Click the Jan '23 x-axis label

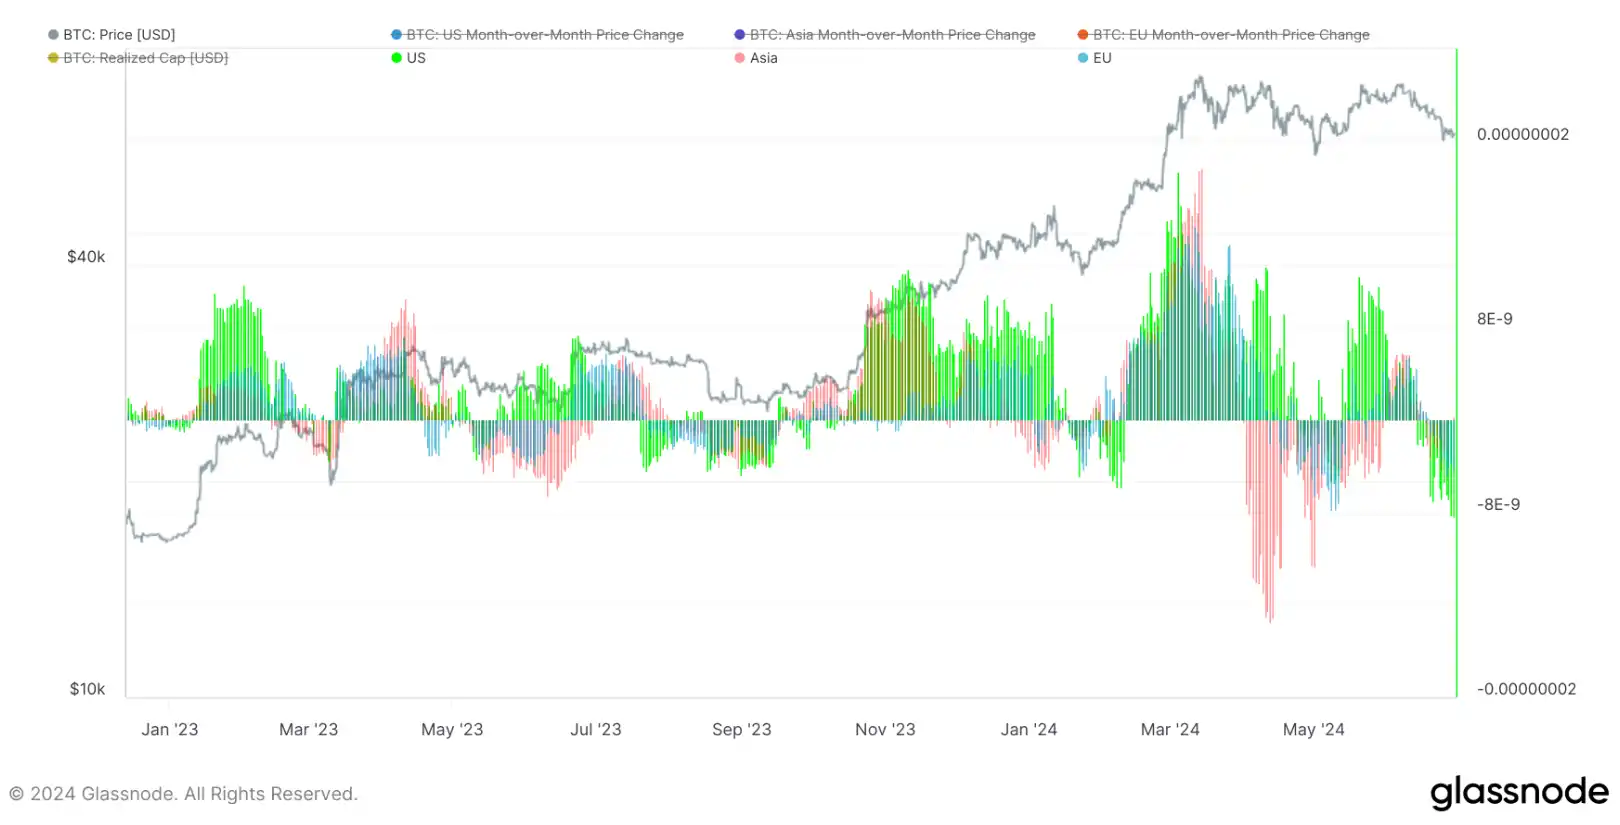(170, 729)
